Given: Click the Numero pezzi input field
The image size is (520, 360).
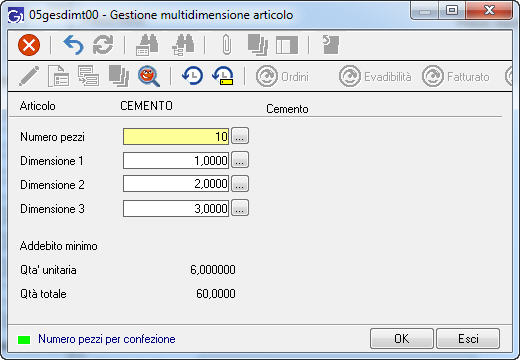Looking at the screenshot, I should (x=176, y=137).
